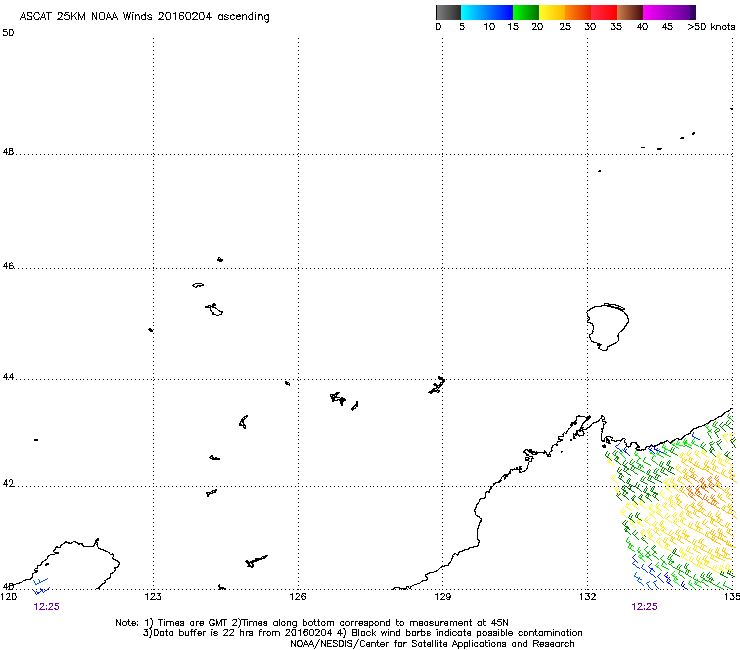Screen dimensions: 740x650
Task: Select the green 15-20 knots color bar segment
Action: [526, 12]
